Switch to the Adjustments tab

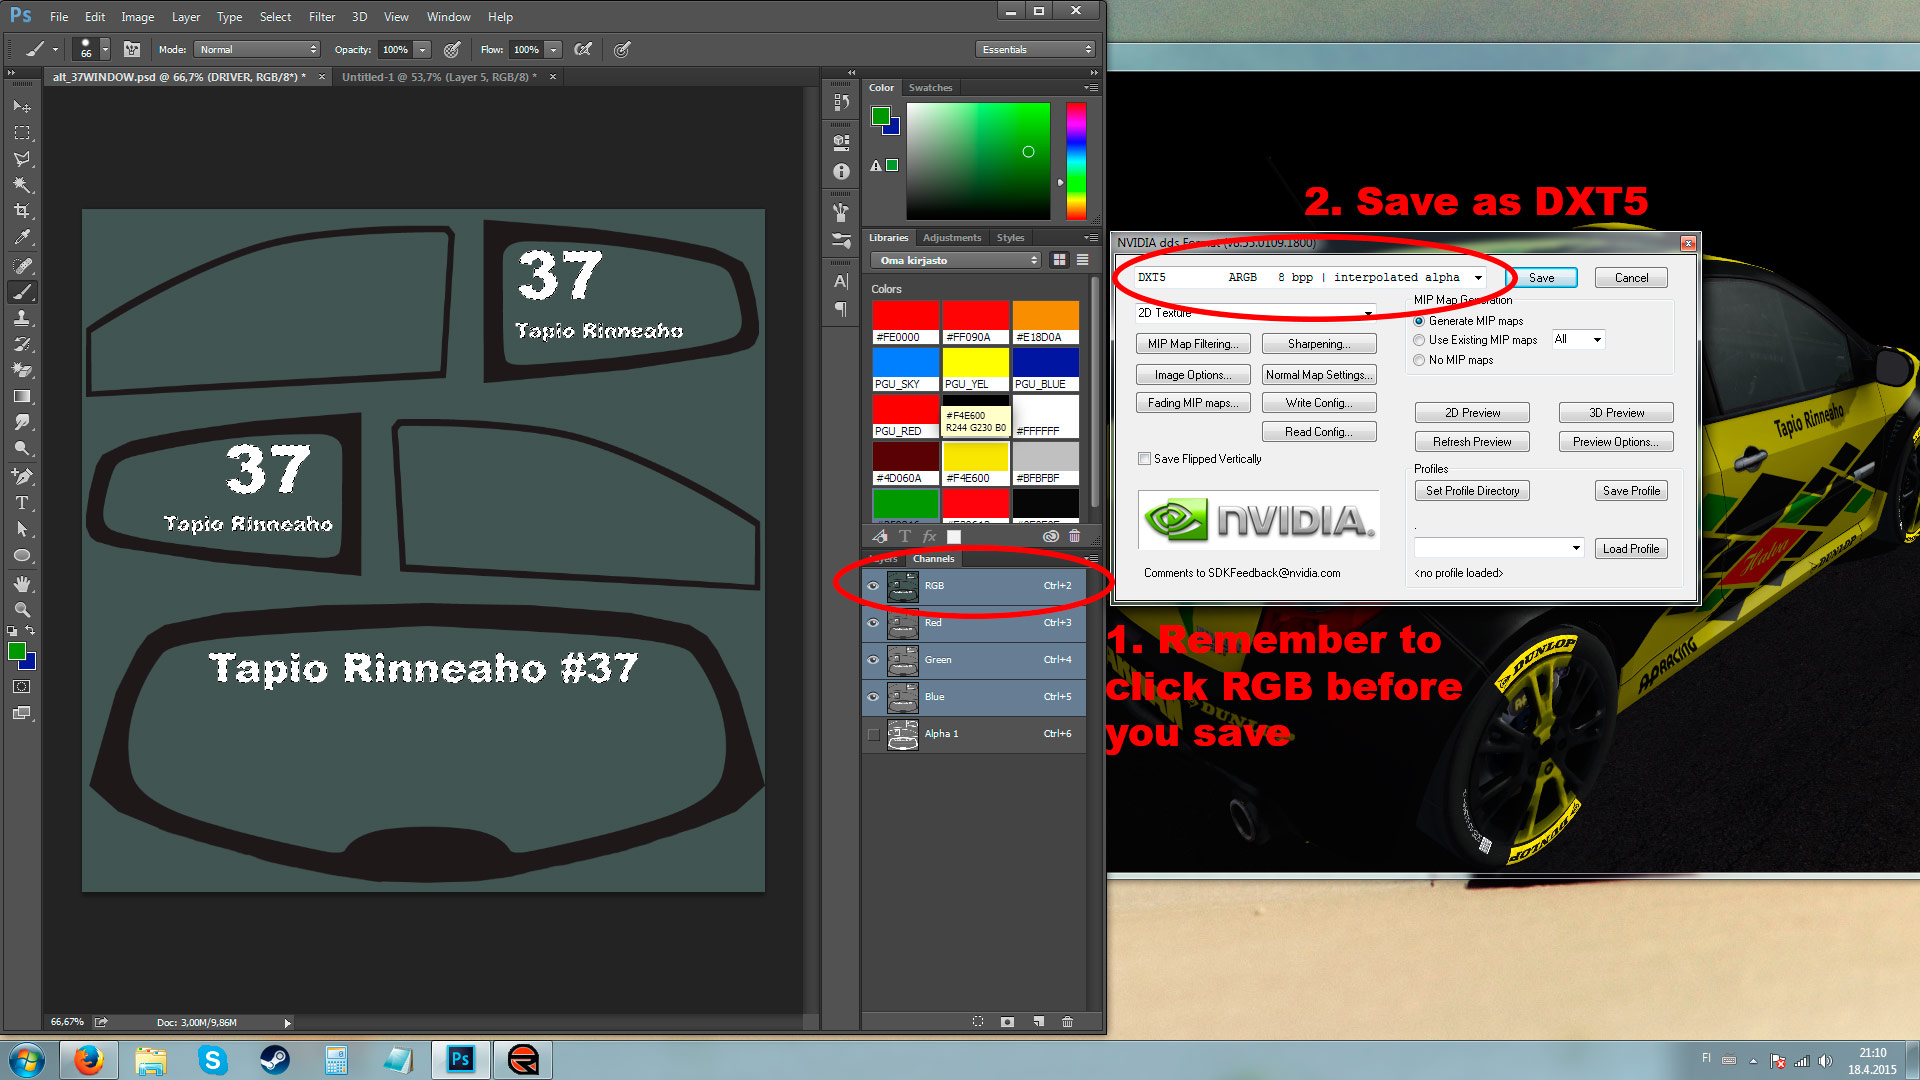(952, 238)
